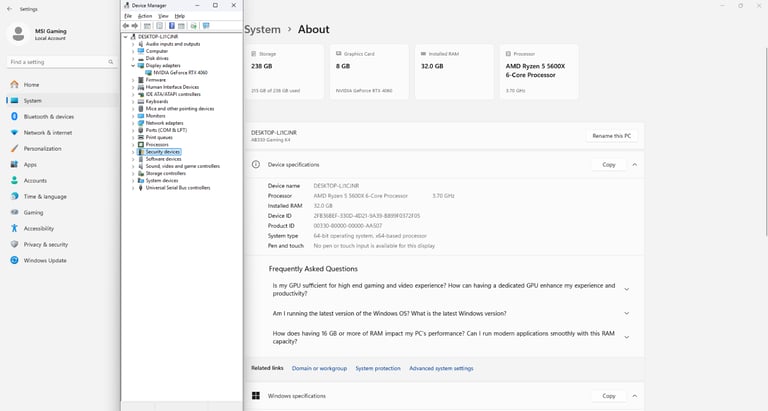Image resolution: width=768 pixels, height=411 pixels.
Task: Click the Find a setting search field
Action: tap(62, 62)
